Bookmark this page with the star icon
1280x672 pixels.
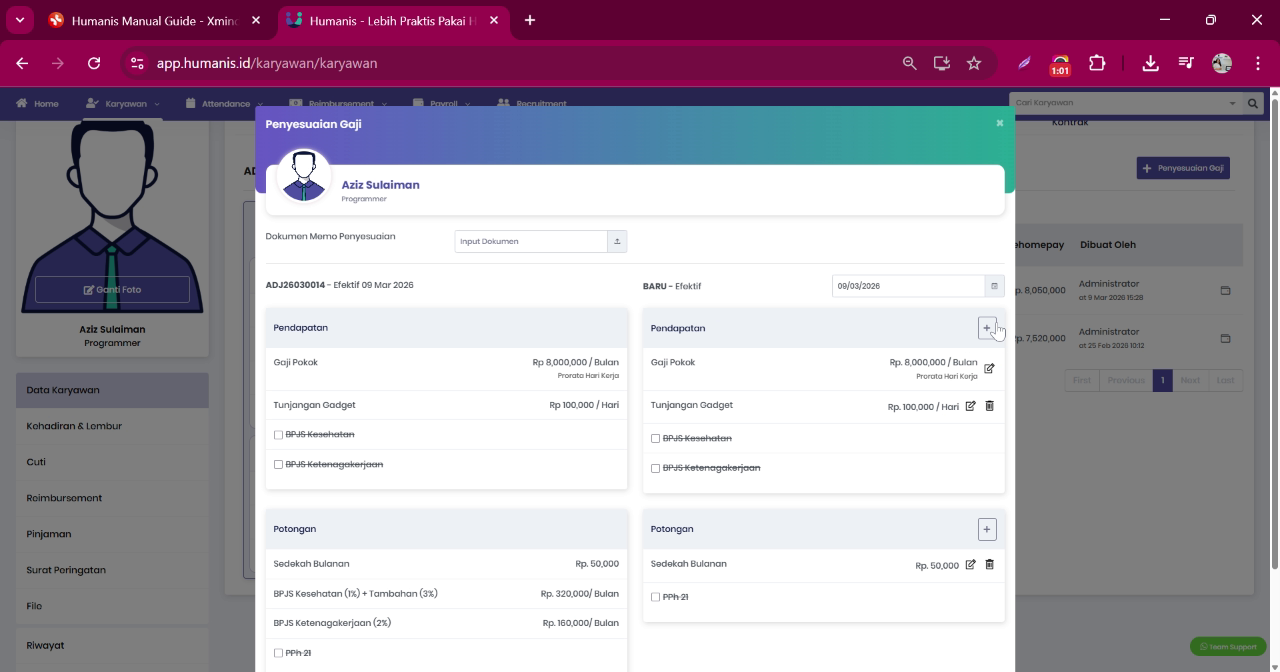(x=974, y=63)
